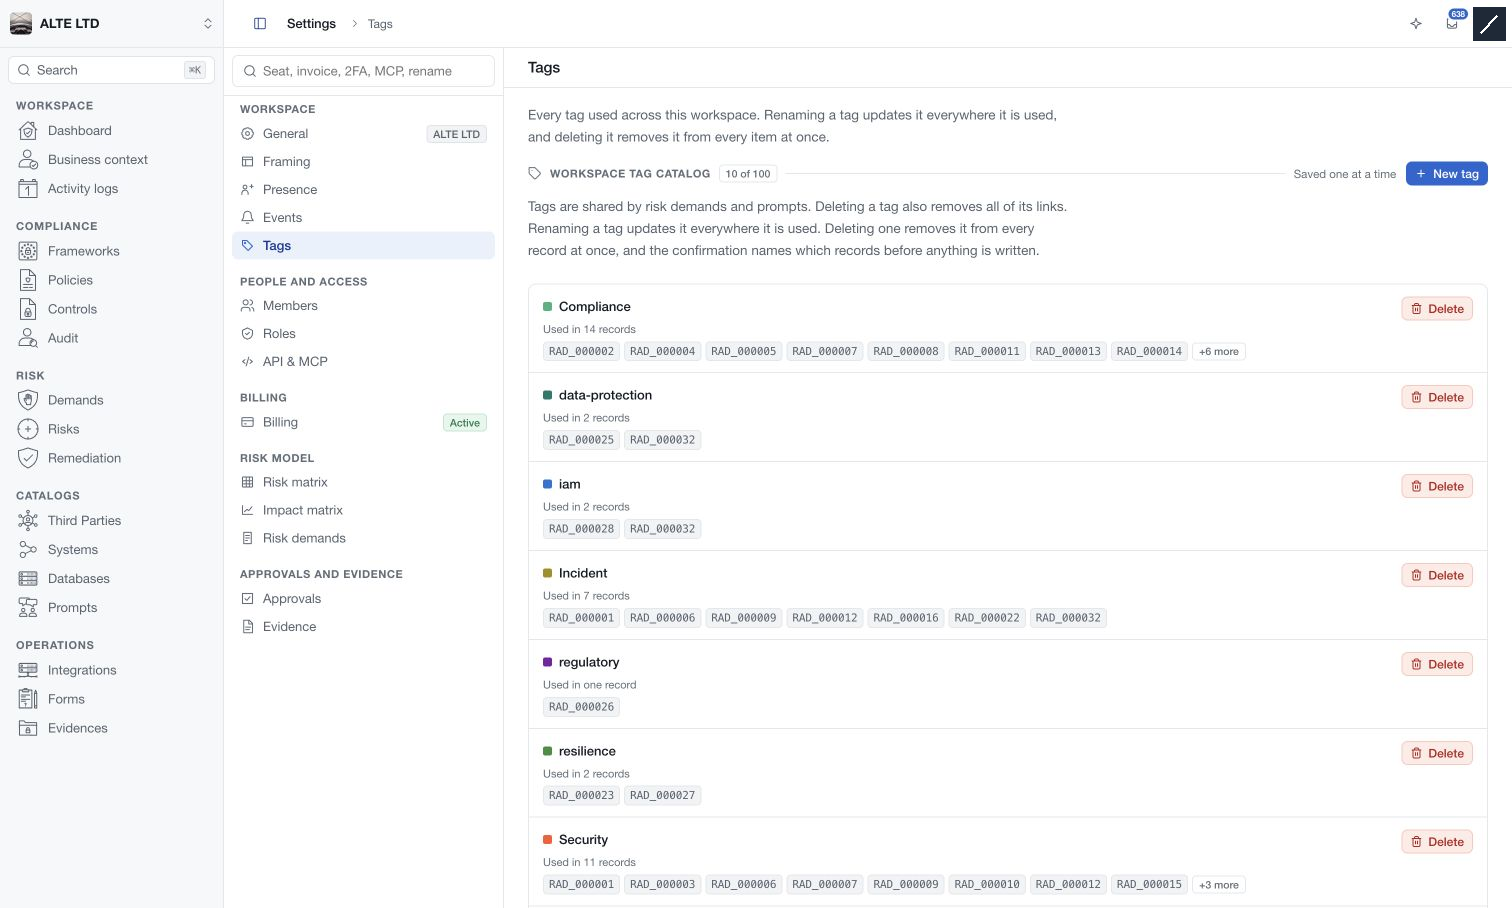
Task: Click the Compliance green color swatch
Action: point(547,307)
